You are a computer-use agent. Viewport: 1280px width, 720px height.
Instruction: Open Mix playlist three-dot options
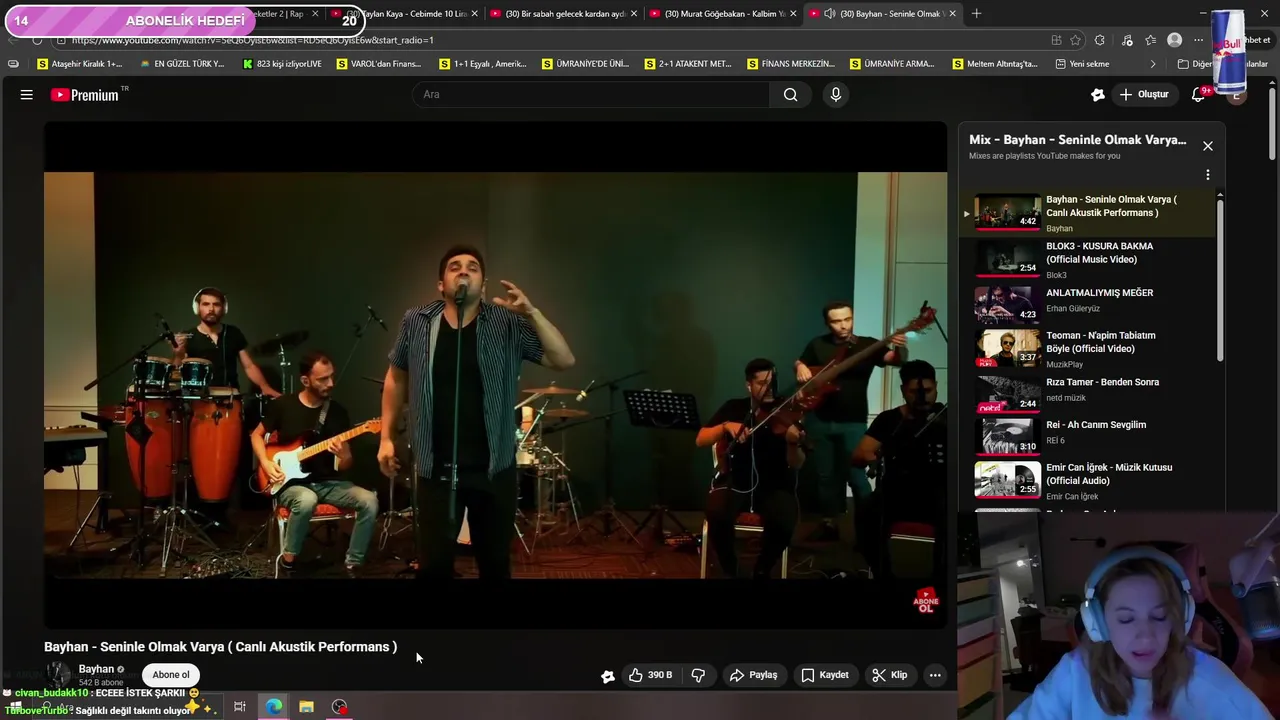click(x=1208, y=175)
